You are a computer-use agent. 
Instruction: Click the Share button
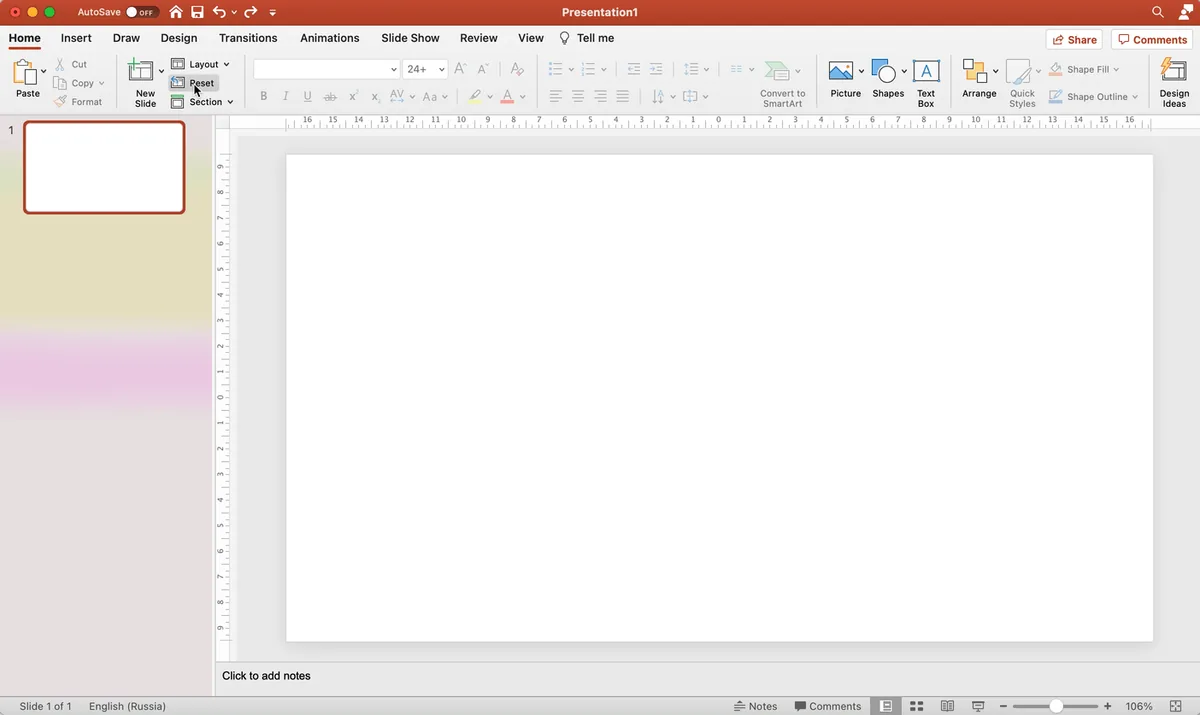pos(1074,40)
